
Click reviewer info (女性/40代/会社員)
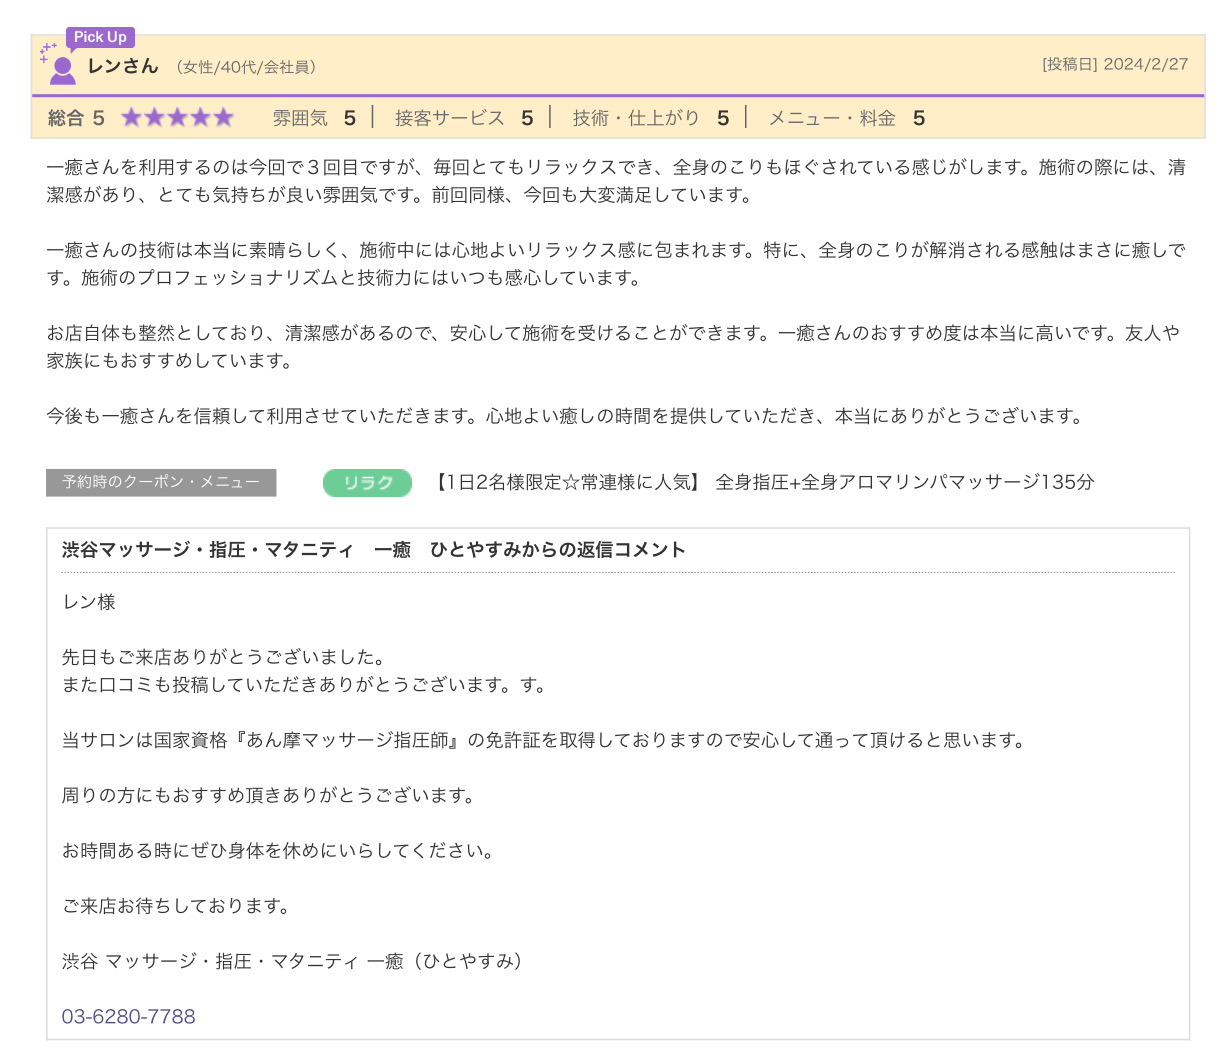point(245,67)
